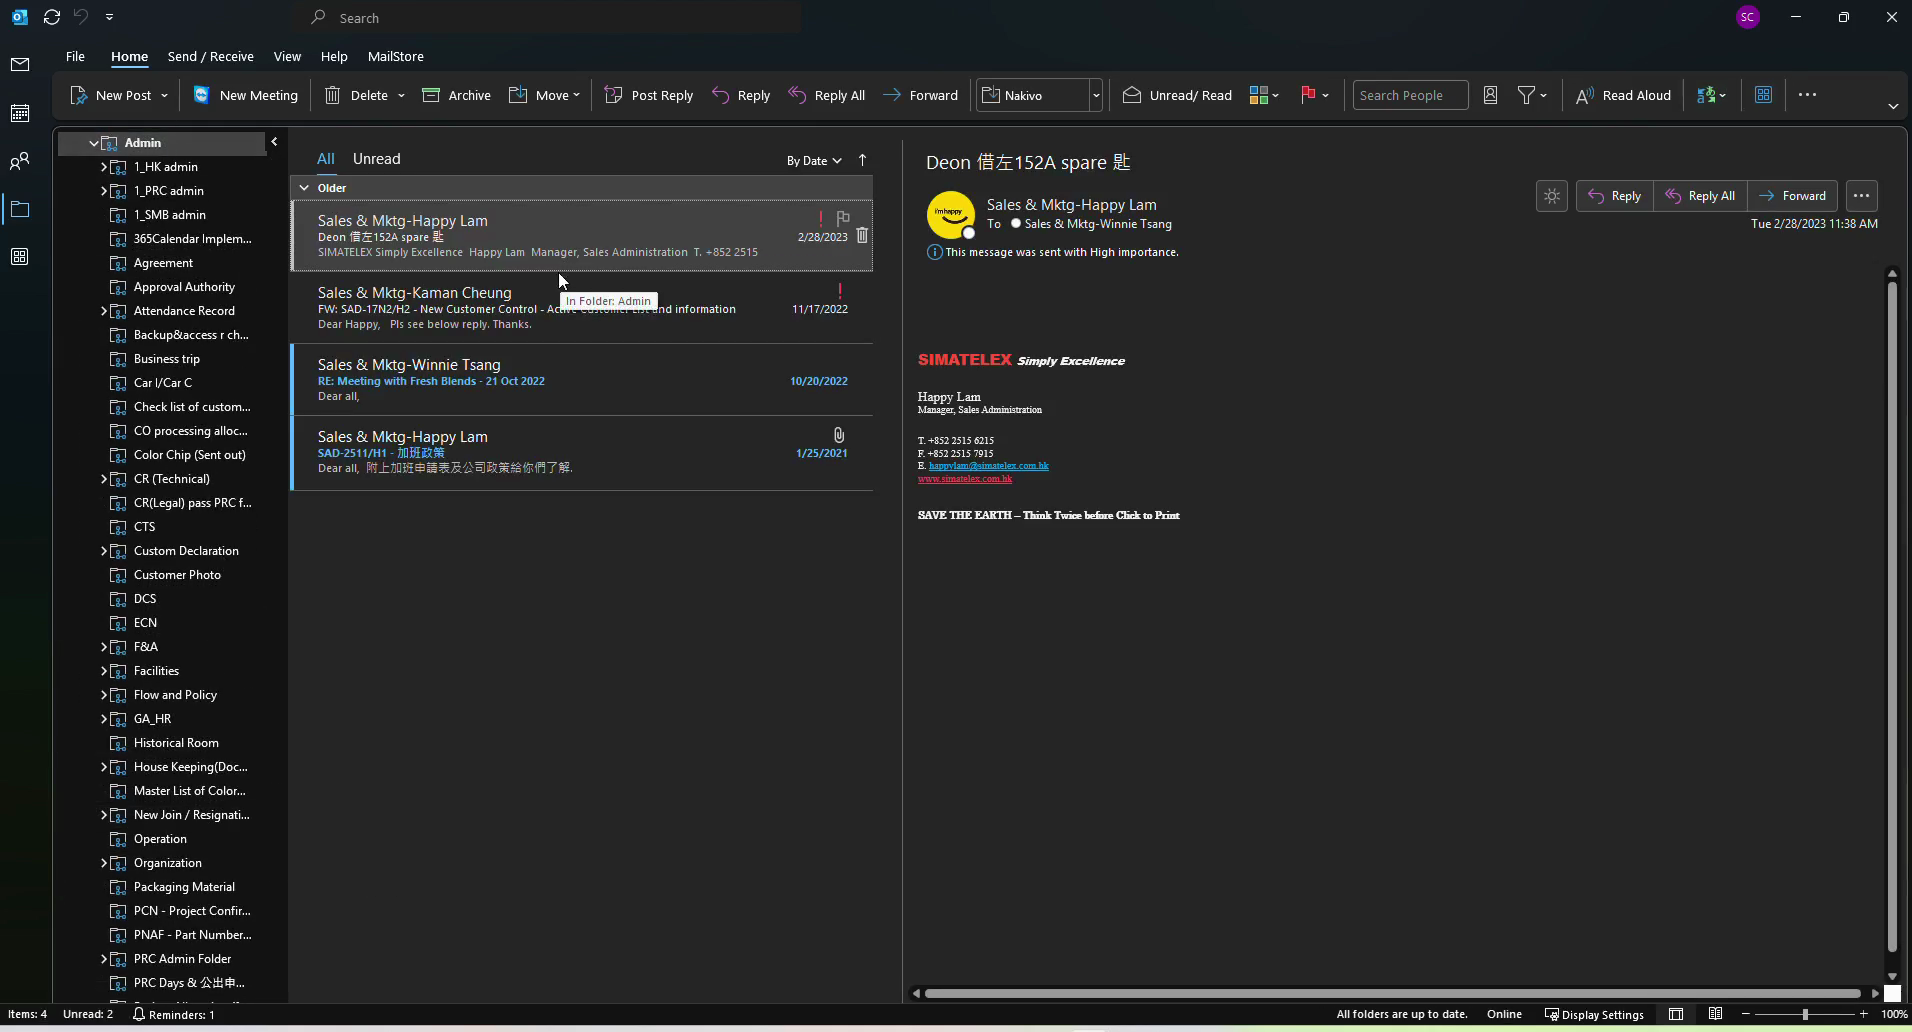Screen dimensions: 1912x1032
Task: Collapse the Older message group
Action: click(x=304, y=188)
